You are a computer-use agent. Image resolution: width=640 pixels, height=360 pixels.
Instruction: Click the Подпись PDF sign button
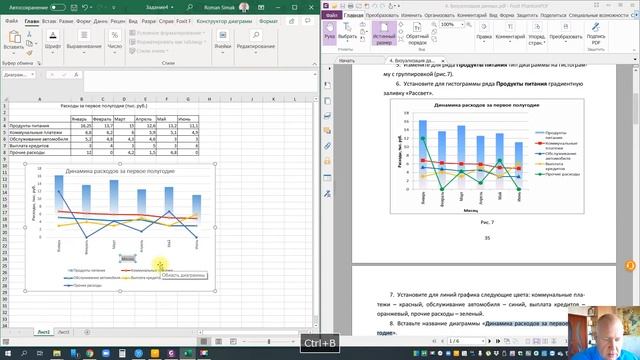(596, 34)
